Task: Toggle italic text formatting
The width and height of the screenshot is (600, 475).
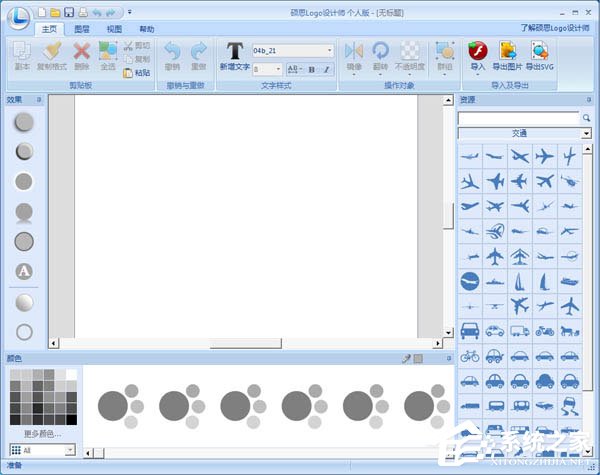Action: tap(325, 69)
